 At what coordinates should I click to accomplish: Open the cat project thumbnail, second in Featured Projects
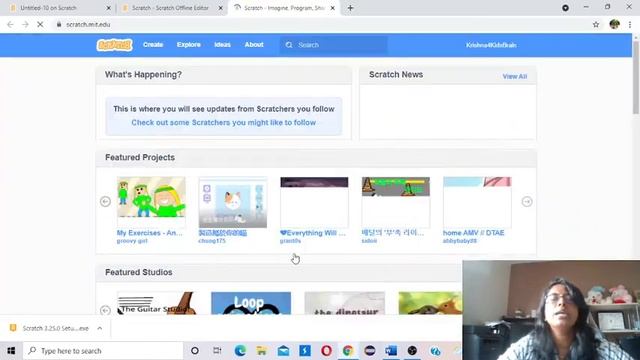pos(233,202)
